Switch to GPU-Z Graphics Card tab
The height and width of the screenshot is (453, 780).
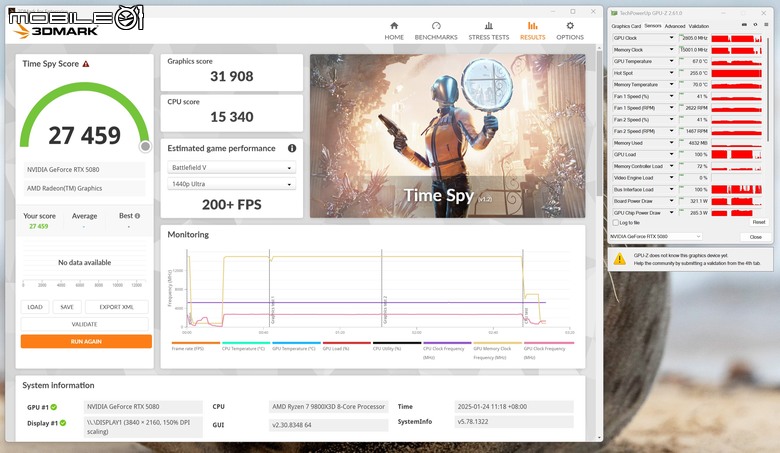pos(626,26)
